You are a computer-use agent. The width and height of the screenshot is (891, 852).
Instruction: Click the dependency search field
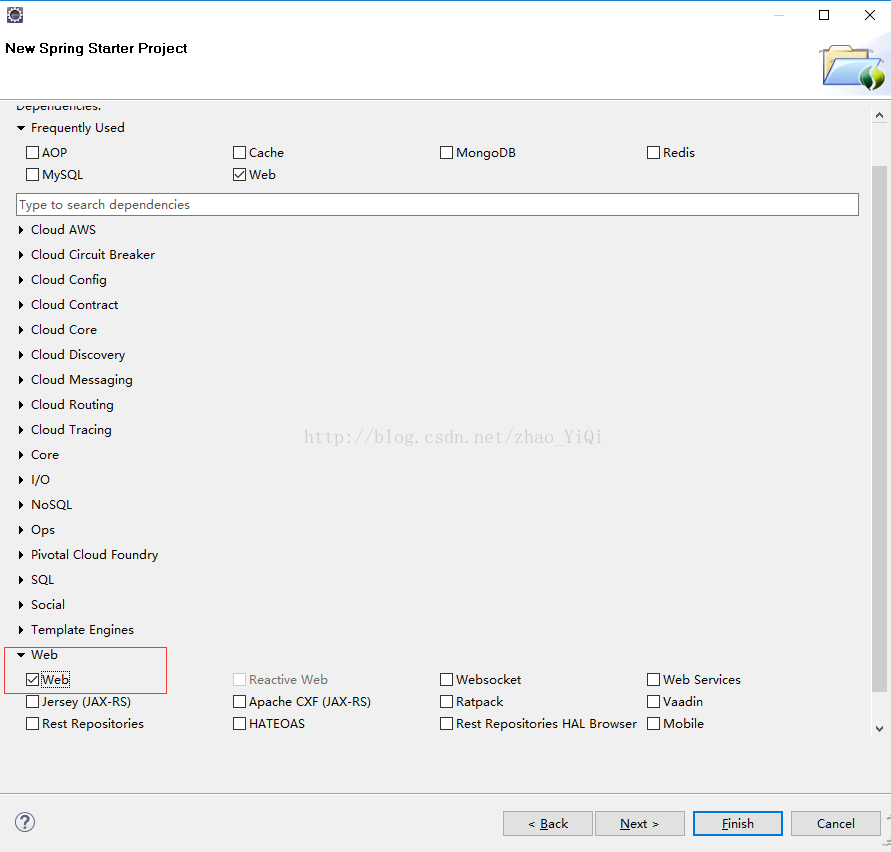click(x=437, y=205)
